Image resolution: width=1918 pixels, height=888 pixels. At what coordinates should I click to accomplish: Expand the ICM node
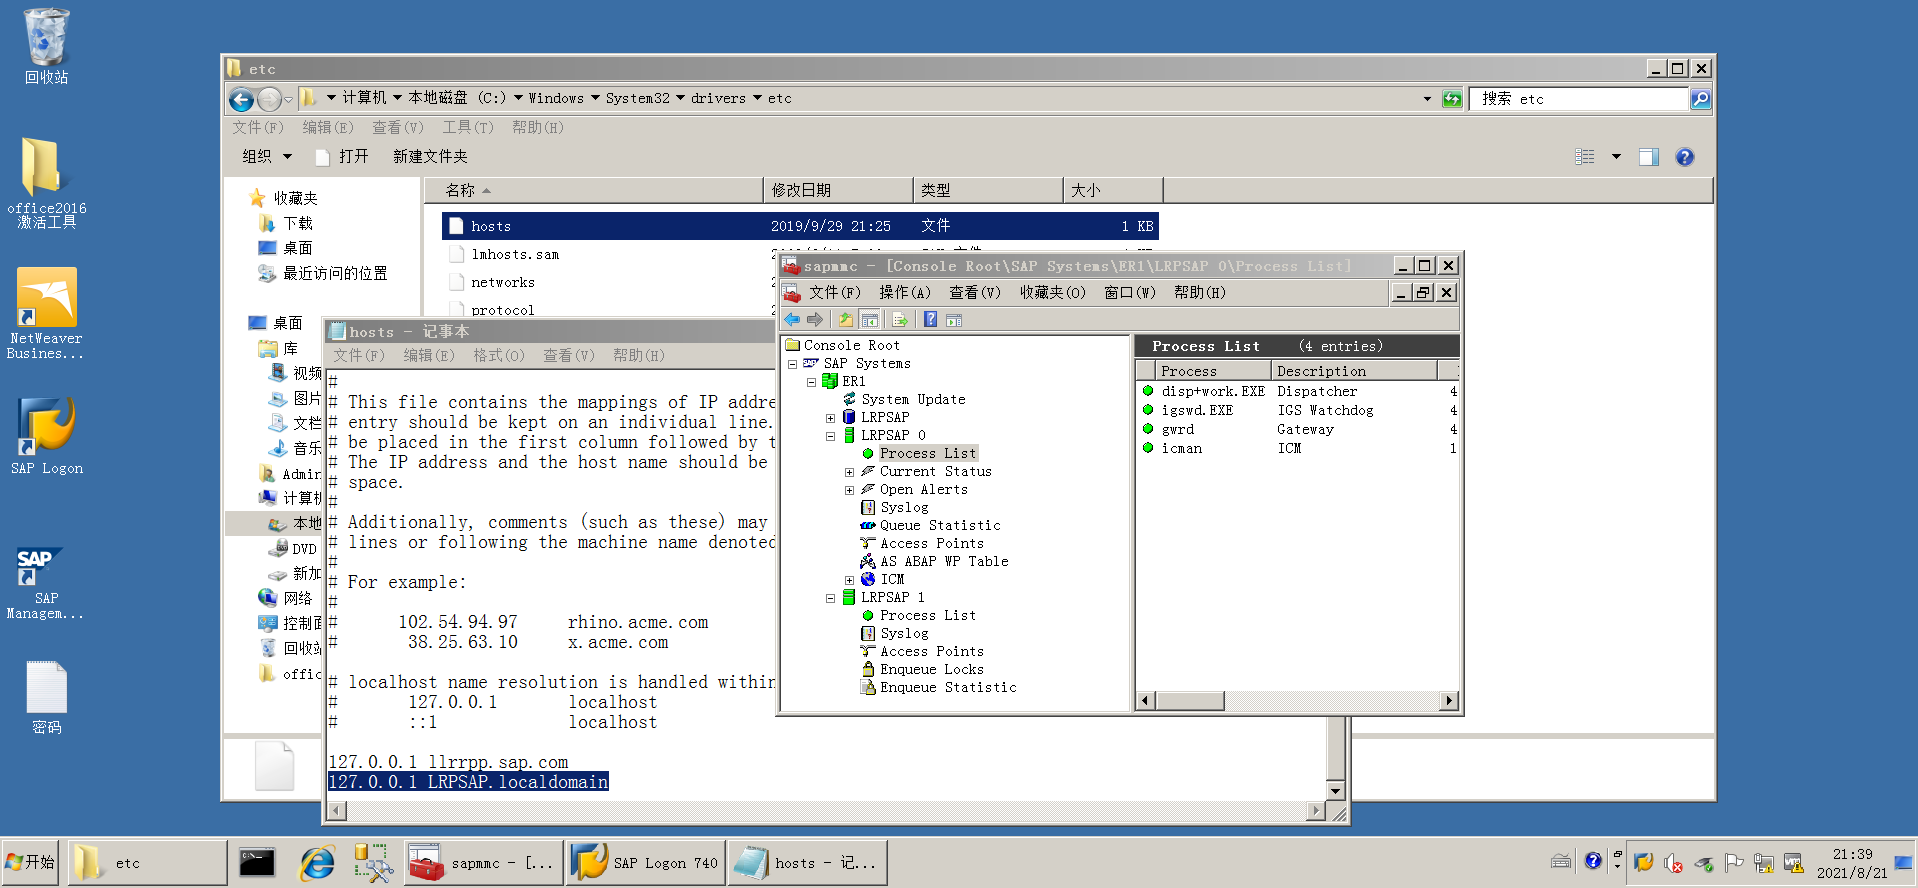(x=849, y=580)
